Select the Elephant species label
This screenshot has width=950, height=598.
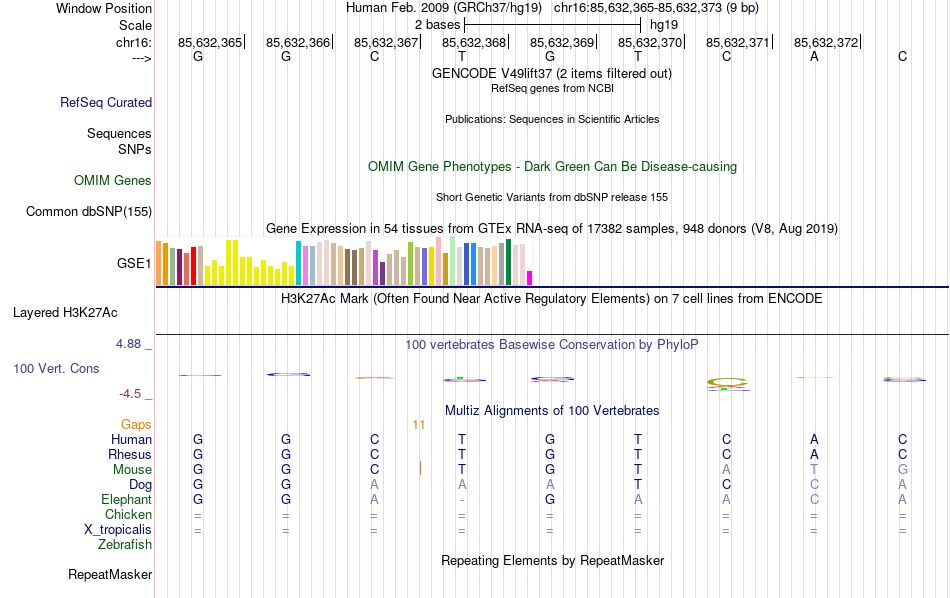(x=127, y=499)
